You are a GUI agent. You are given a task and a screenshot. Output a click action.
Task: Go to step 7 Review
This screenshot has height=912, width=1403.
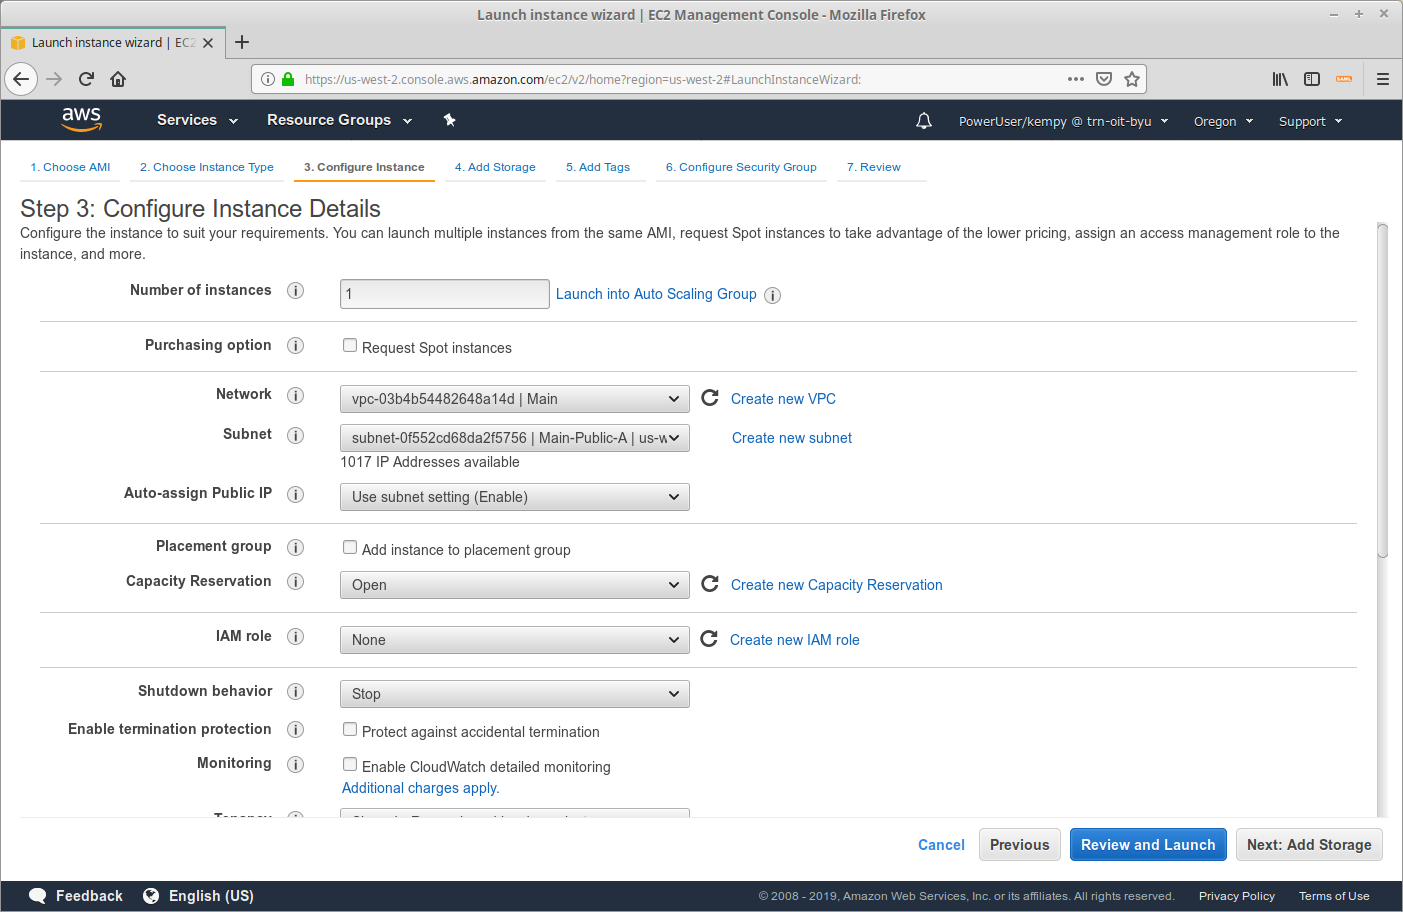(x=874, y=167)
